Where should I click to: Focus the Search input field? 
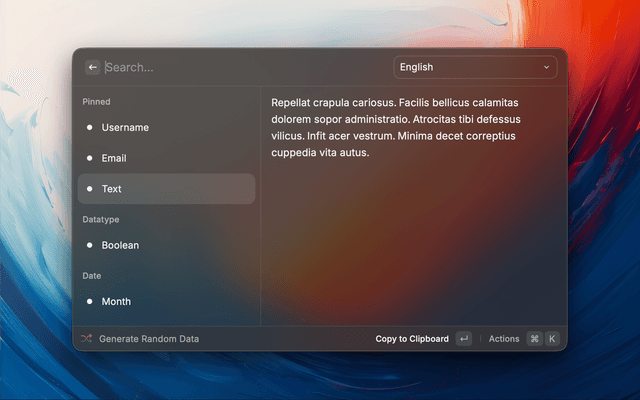240,67
